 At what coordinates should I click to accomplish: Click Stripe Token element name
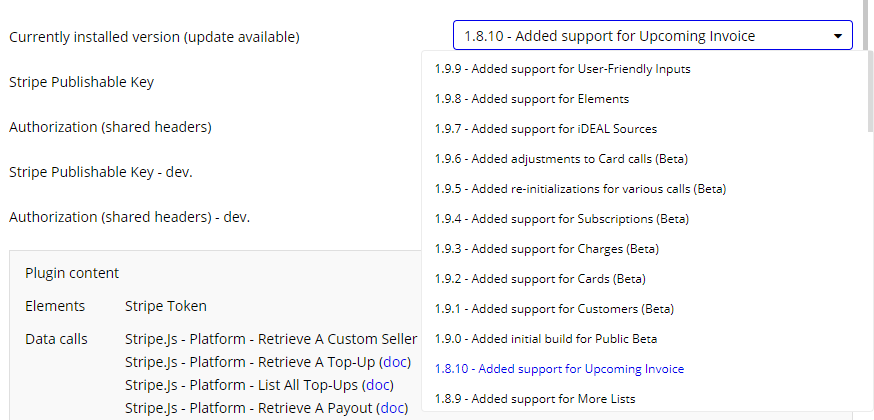point(166,306)
